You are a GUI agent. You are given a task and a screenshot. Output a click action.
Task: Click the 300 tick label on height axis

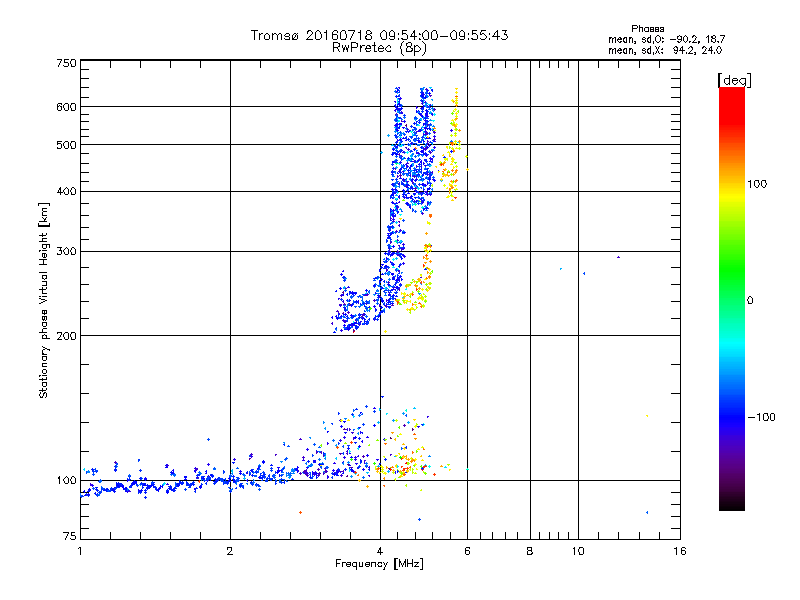click(x=66, y=251)
